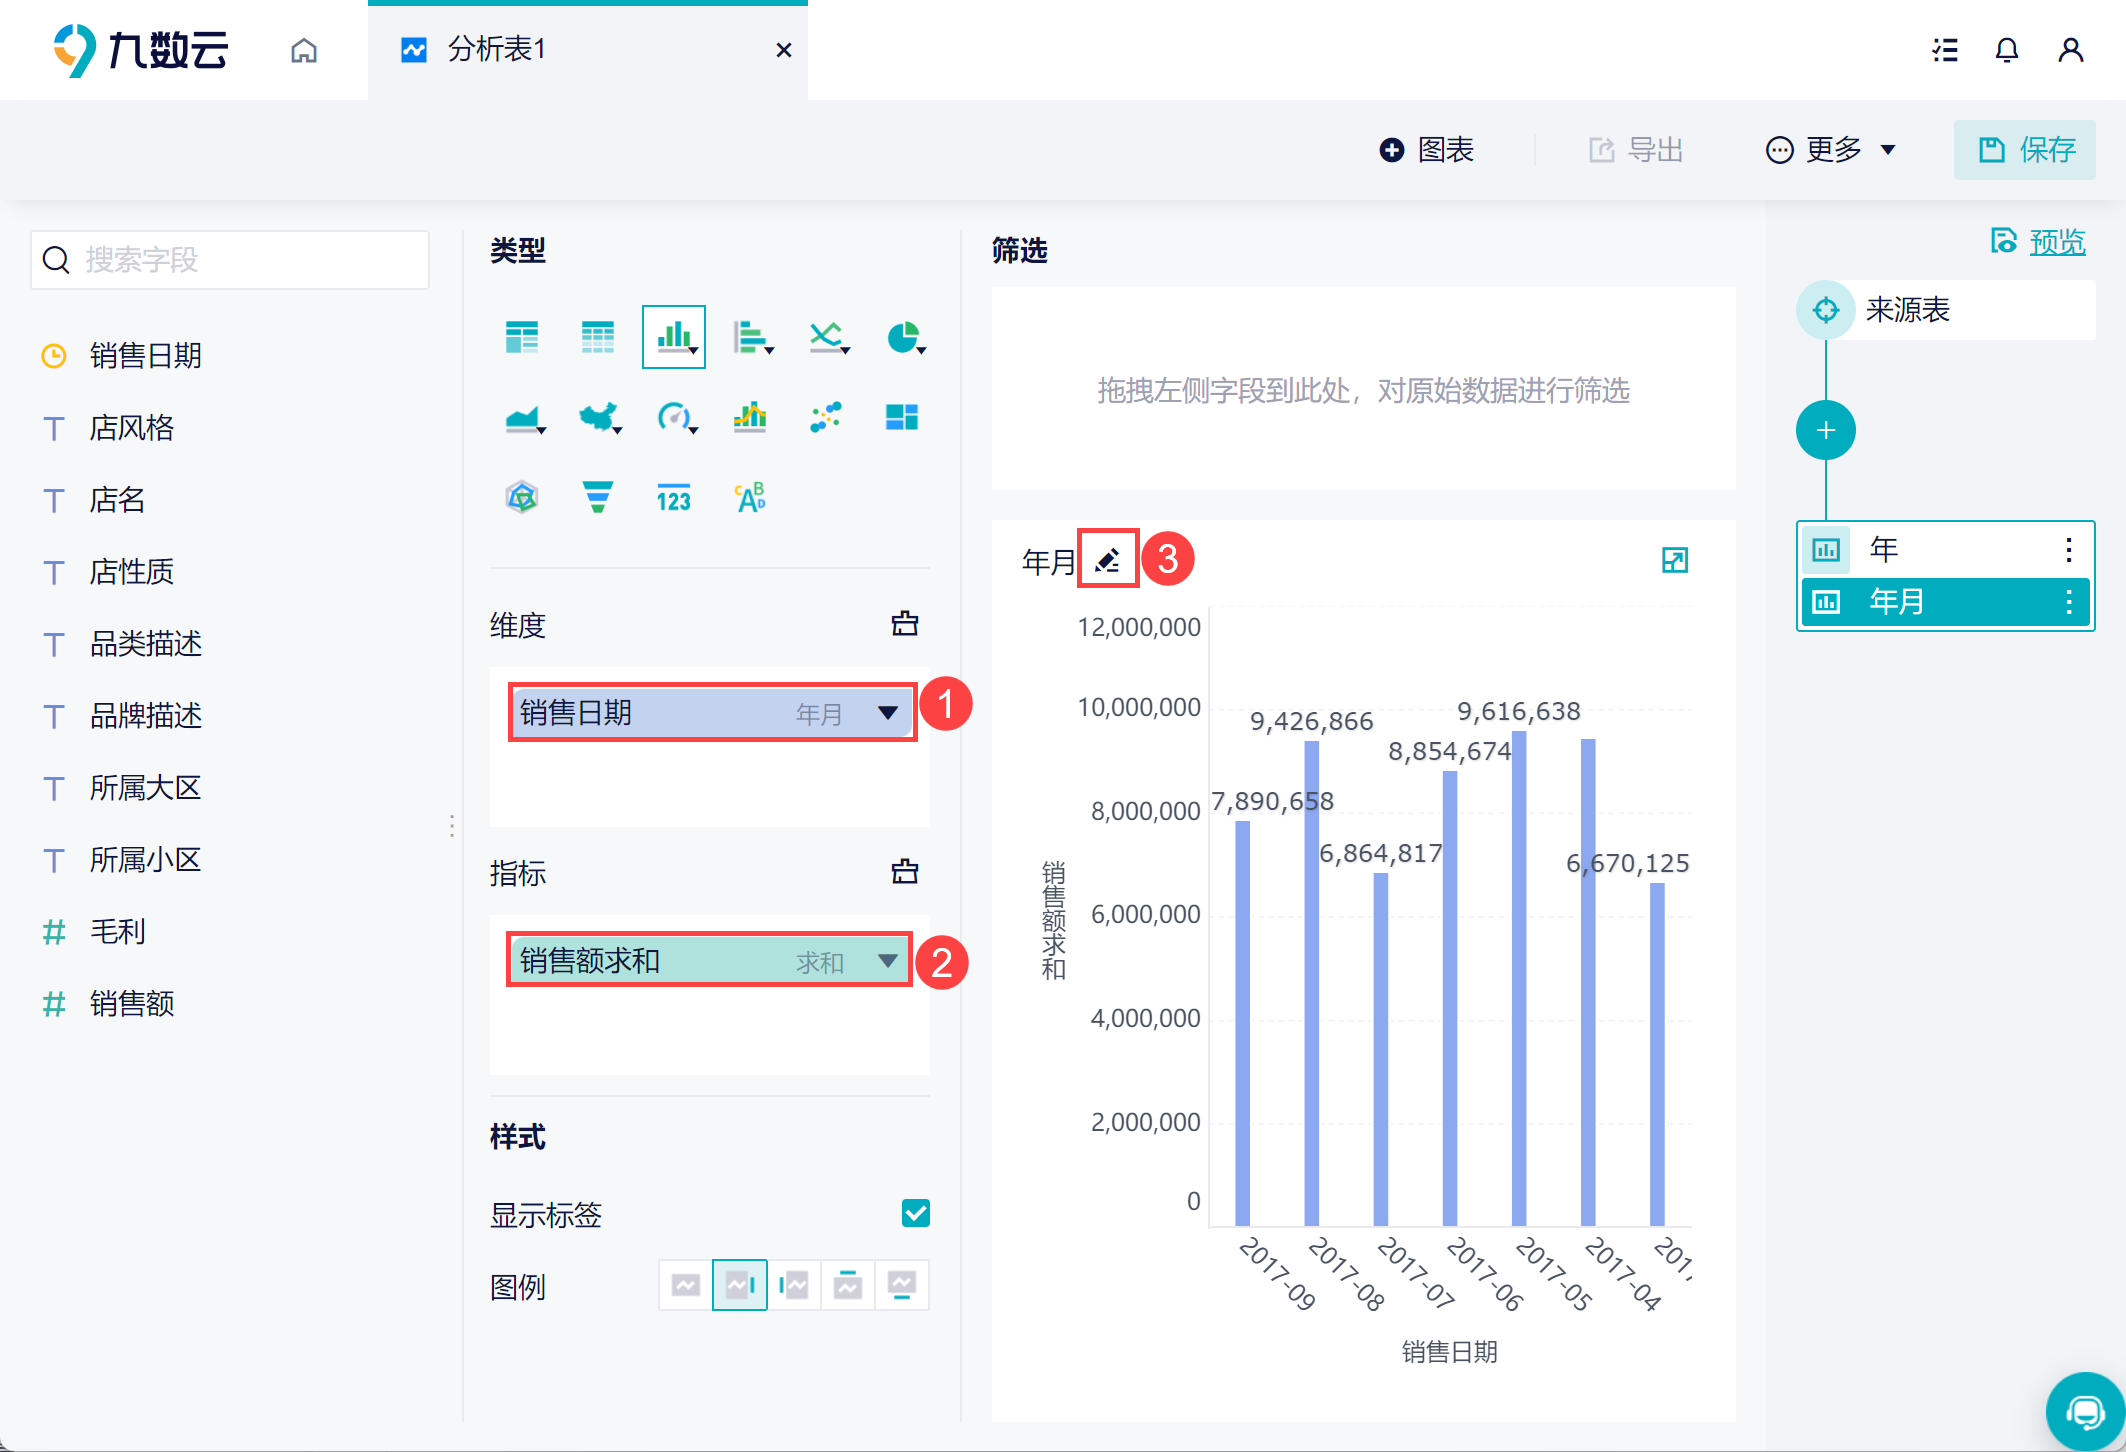Open the 销售额求和 aggregation dropdown

pyautogui.click(x=887, y=961)
